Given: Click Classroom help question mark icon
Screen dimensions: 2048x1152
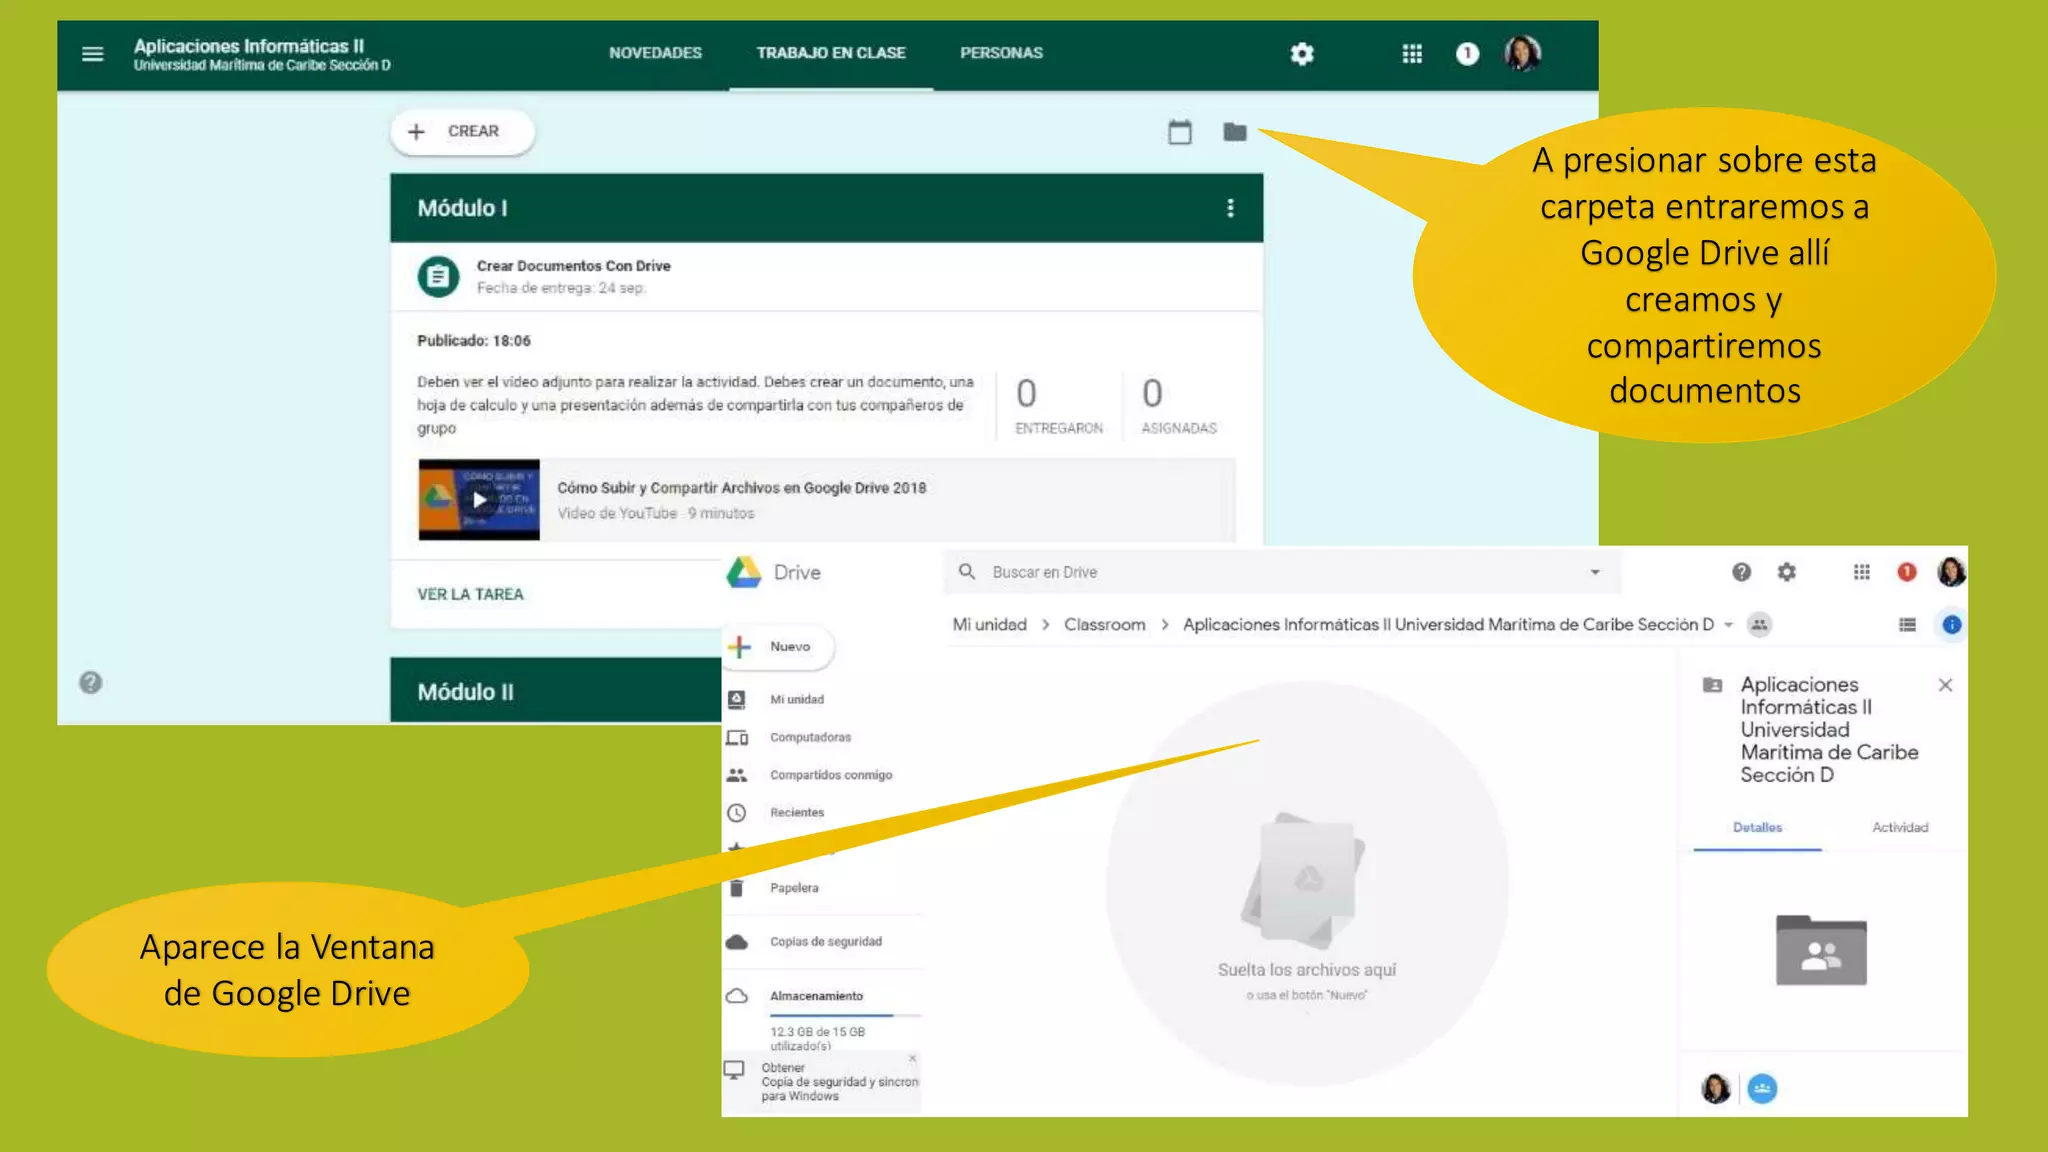Looking at the screenshot, I should 91,683.
